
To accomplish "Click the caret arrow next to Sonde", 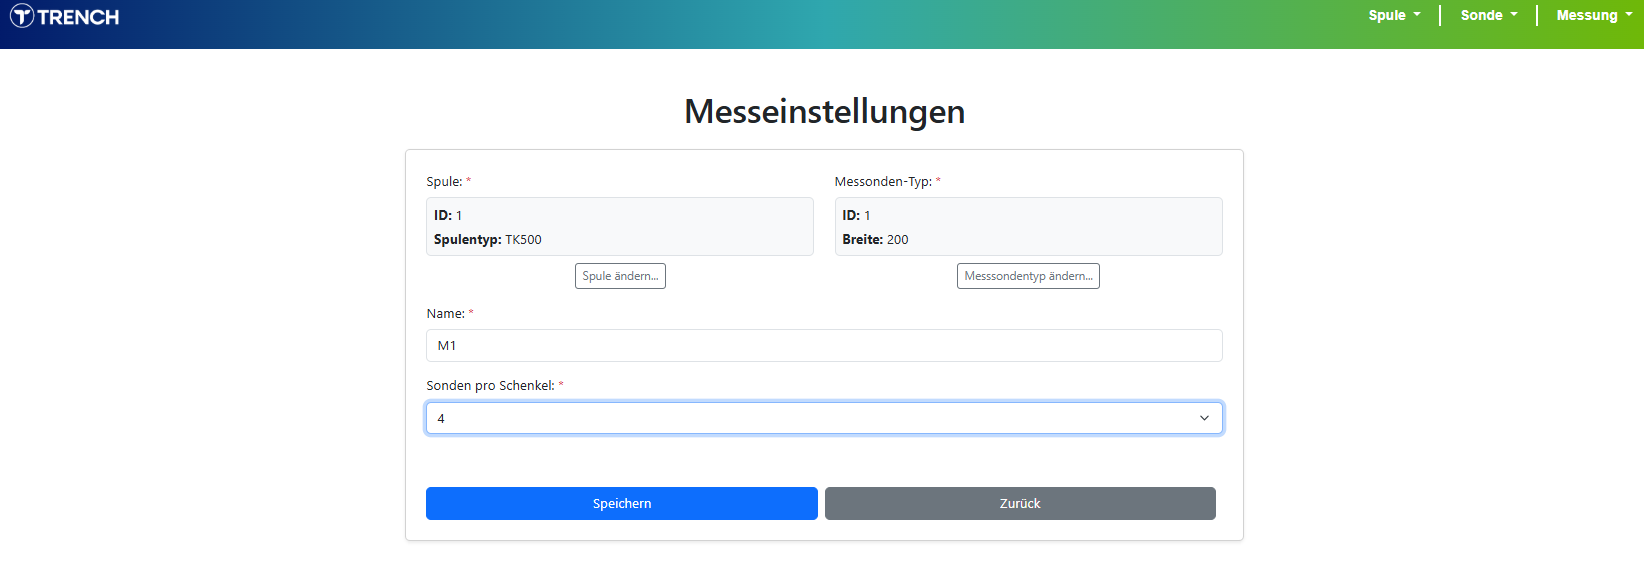I will (1514, 15).
